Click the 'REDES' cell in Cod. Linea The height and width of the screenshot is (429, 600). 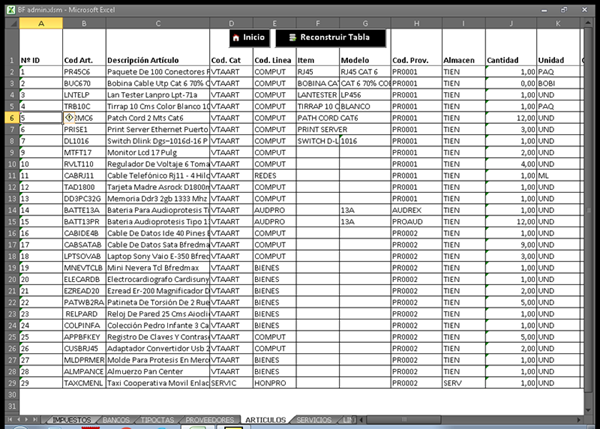click(274, 175)
